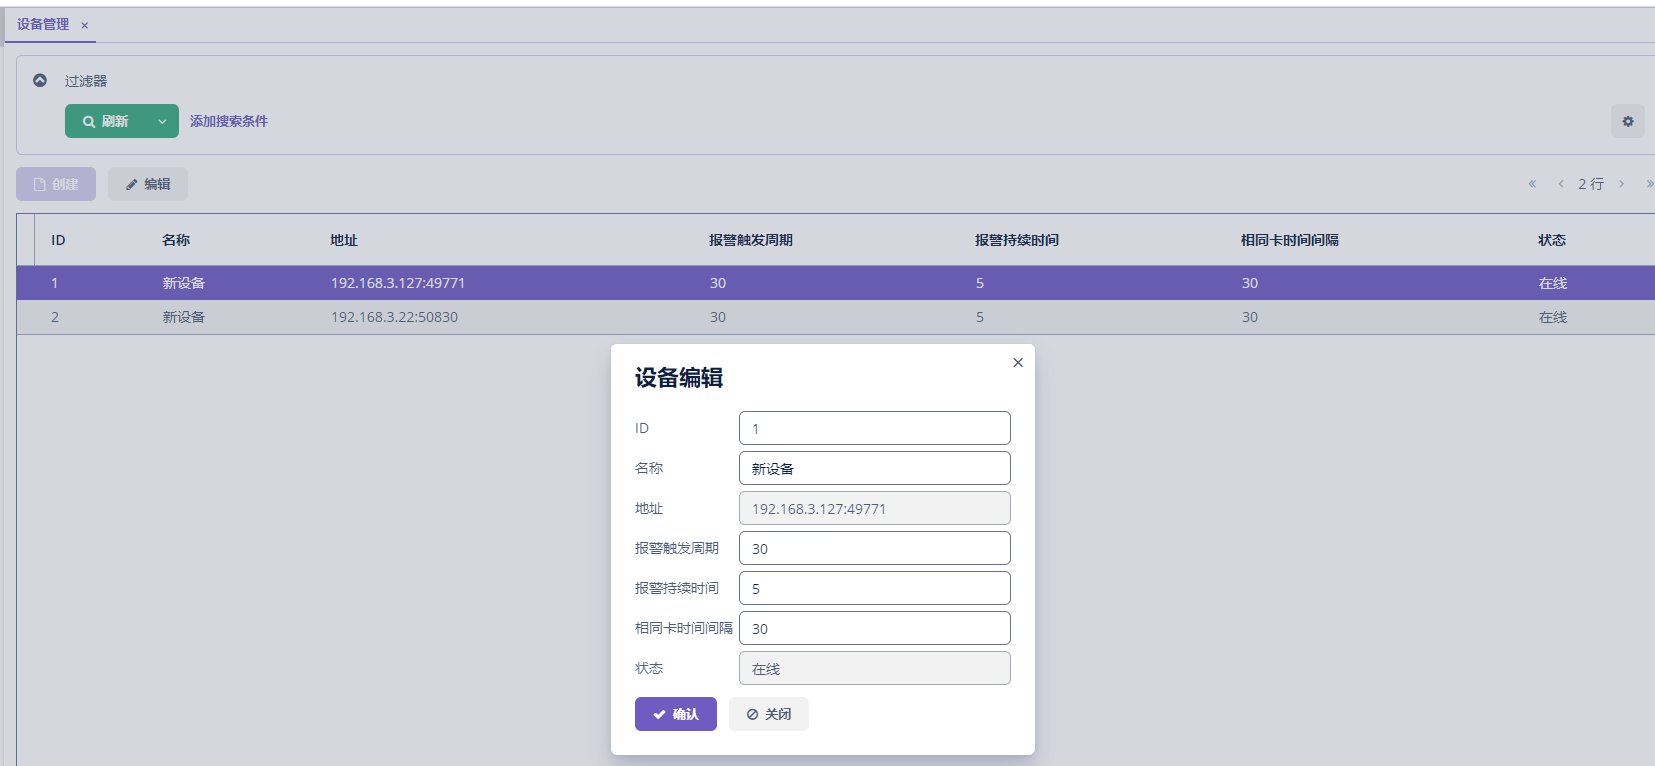Click the settings gear icon in filter panel
Image resolution: width=1655 pixels, height=766 pixels.
(x=1627, y=121)
